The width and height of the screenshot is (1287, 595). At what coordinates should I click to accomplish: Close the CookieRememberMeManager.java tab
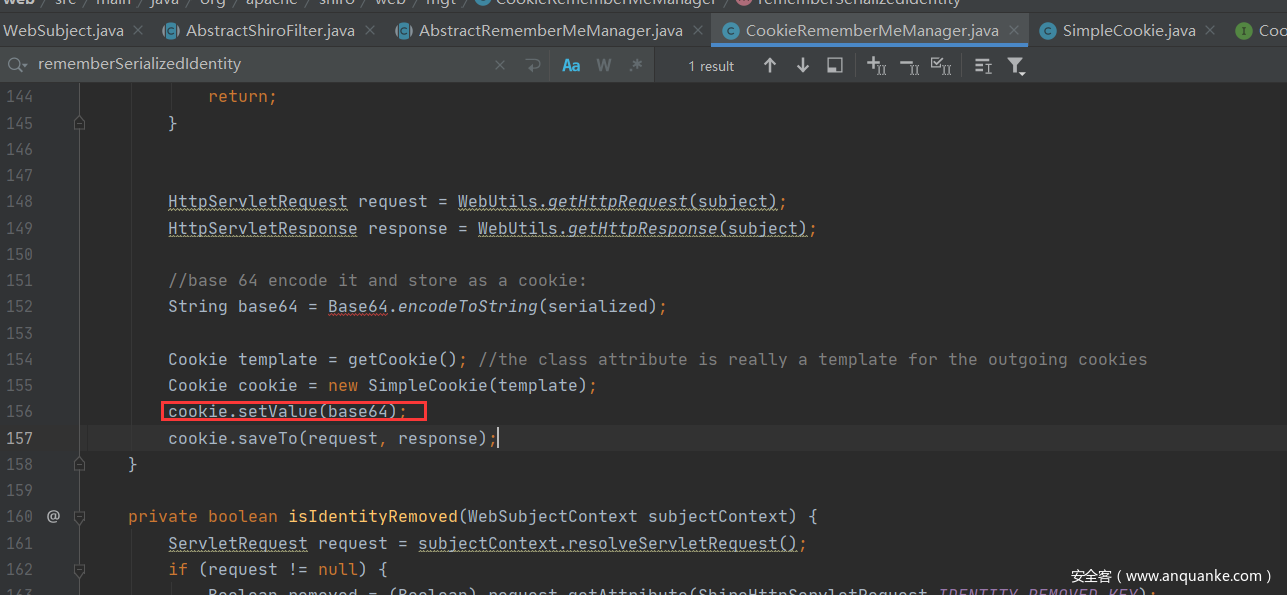[x=1015, y=31]
